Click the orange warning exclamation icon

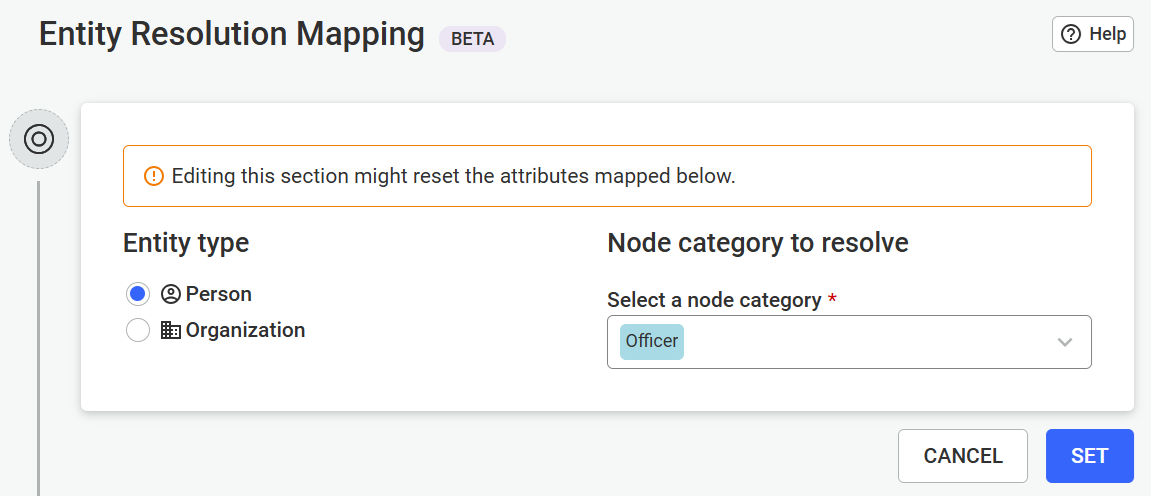[x=153, y=176]
